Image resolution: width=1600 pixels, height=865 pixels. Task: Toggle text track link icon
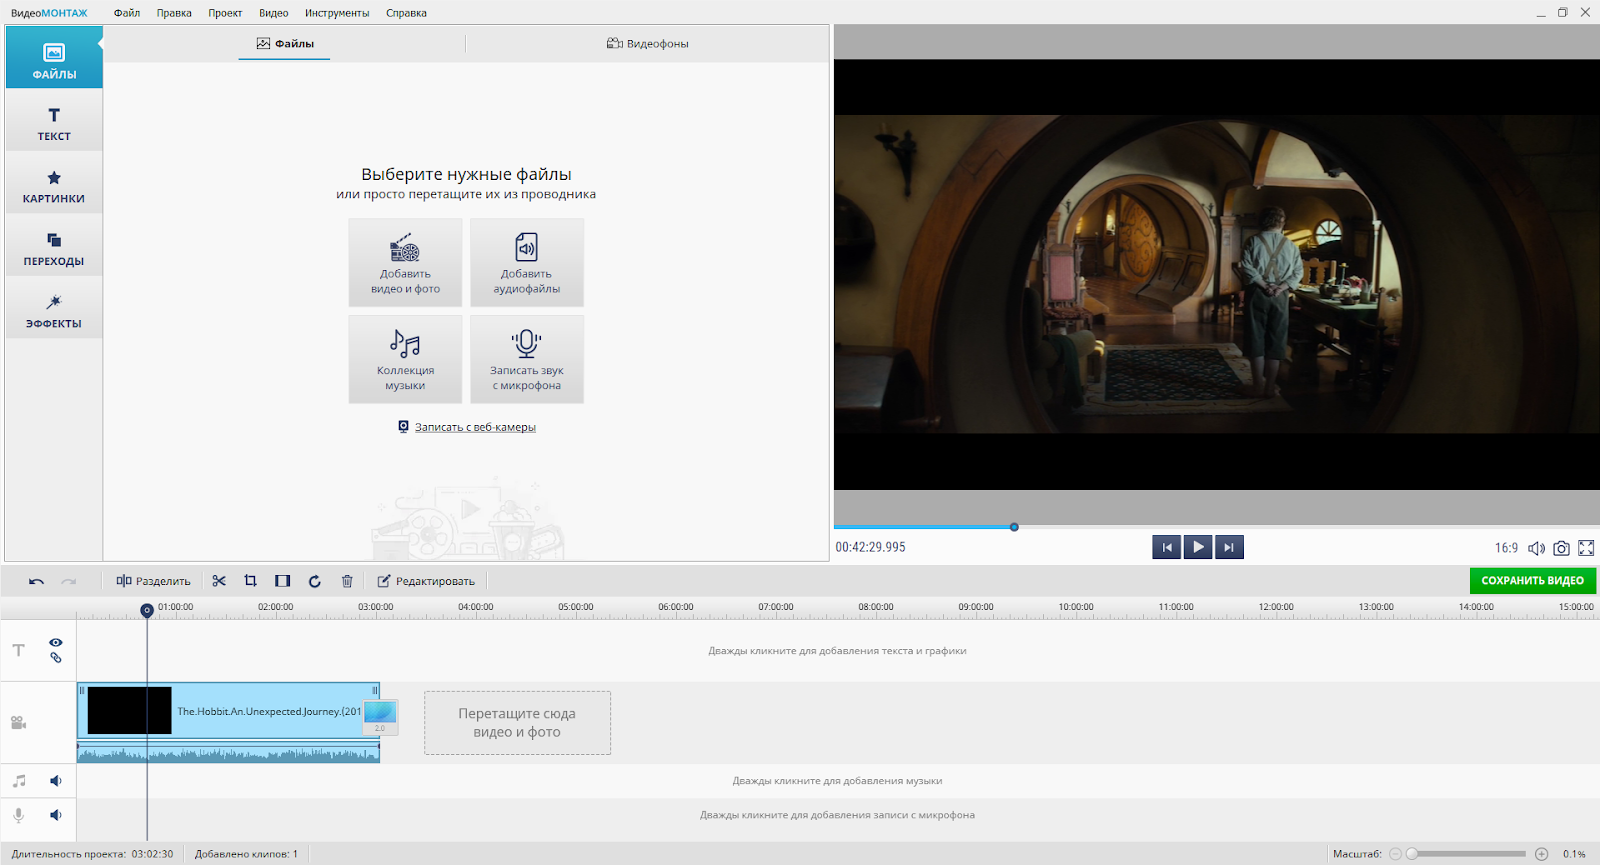pos(56,658)
